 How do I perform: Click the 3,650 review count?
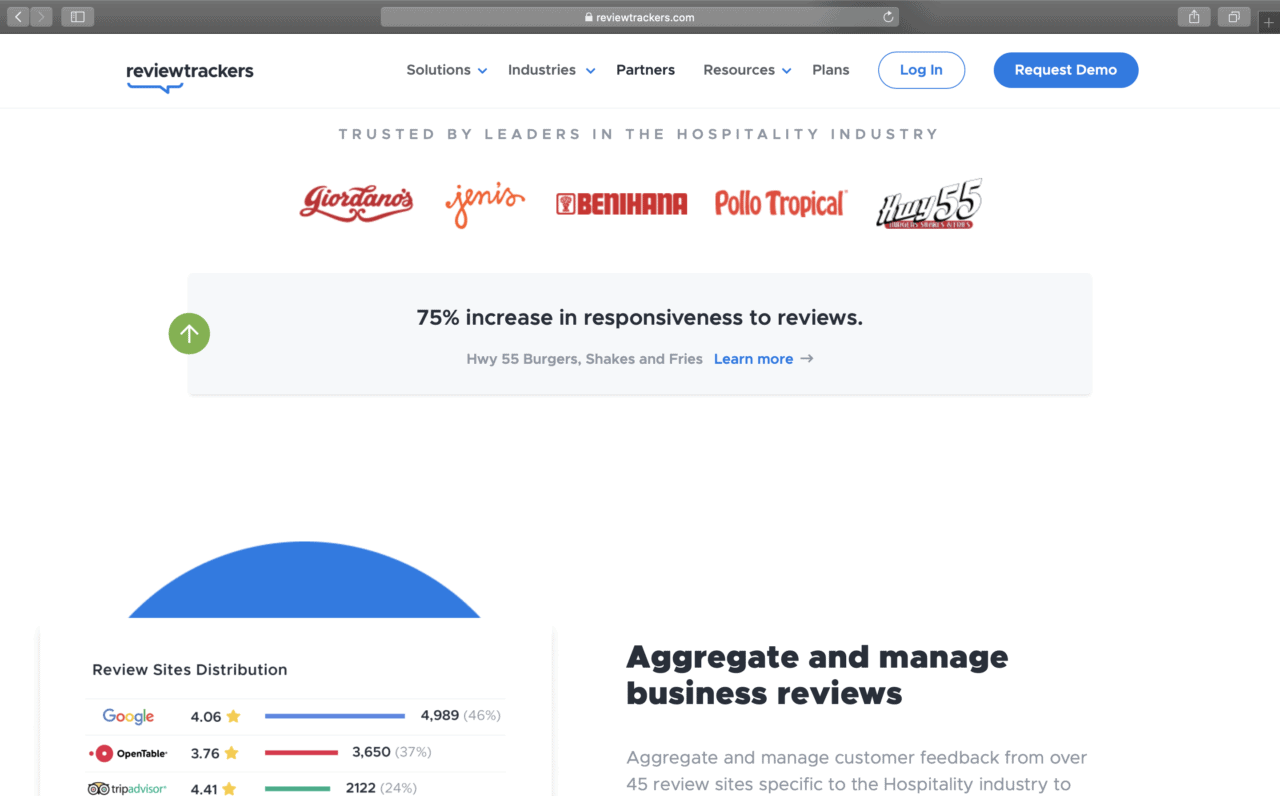[x=371, y=752]
